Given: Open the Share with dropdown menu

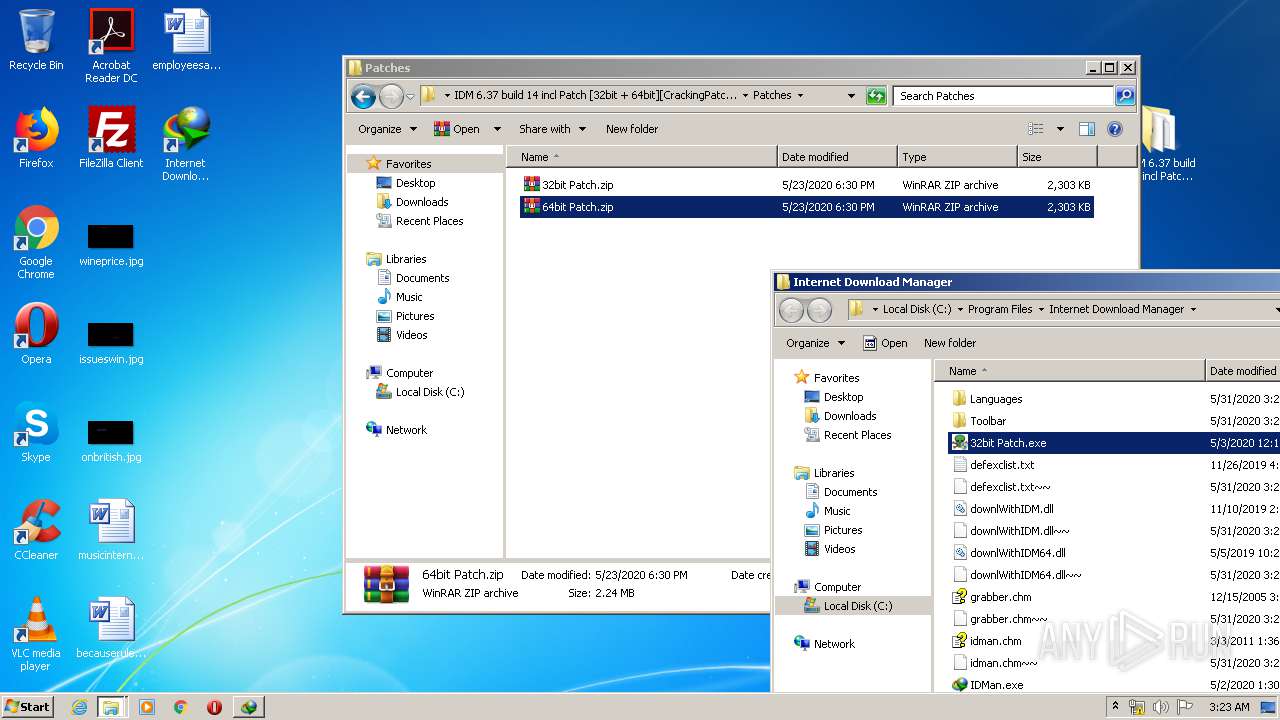Looking at the screenshot, I should tap(551, 129).
